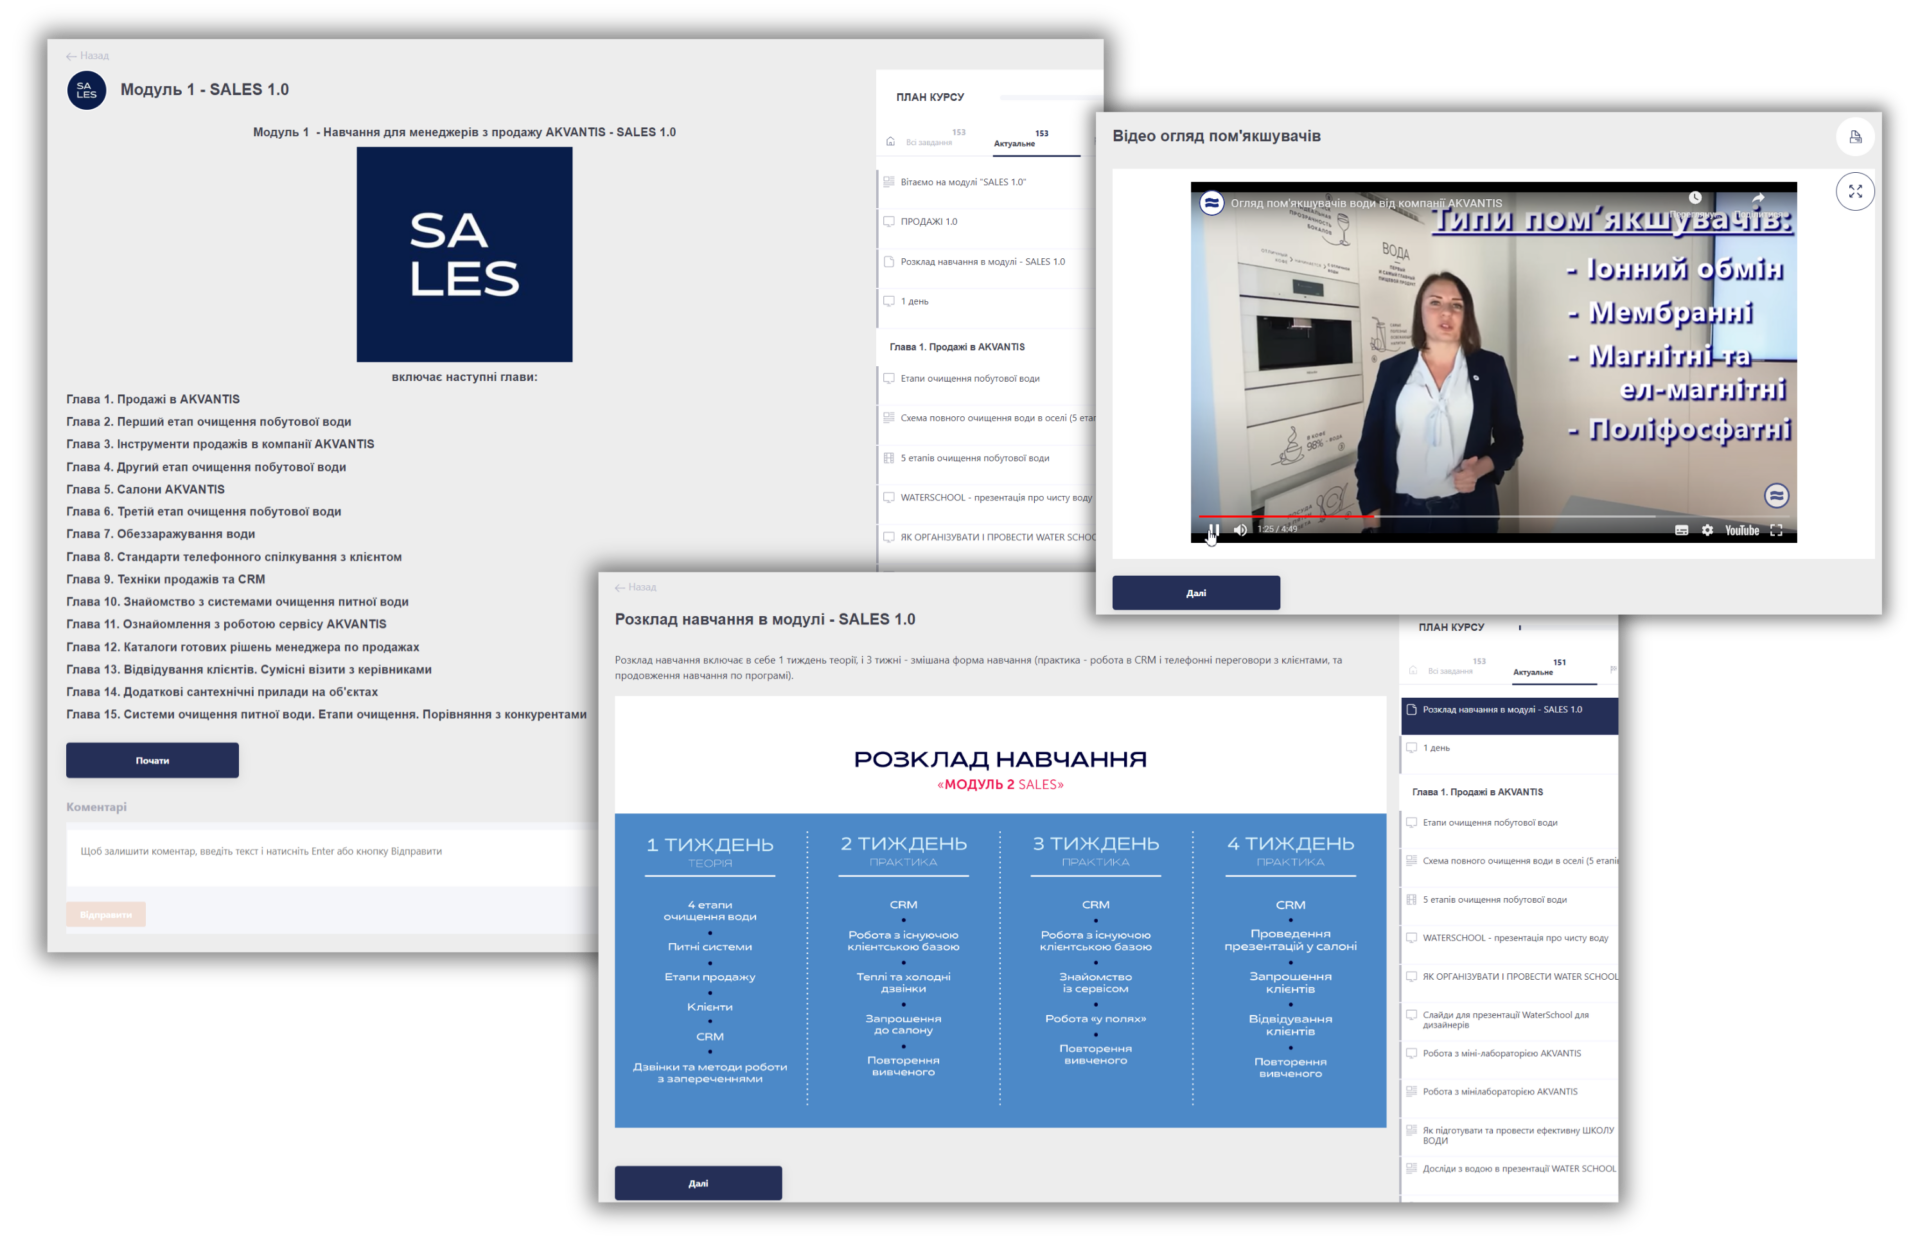Click Глава 14 Додаткові сантехнічні прилади text
The image size is (1920, 1238).
[222, 692]
